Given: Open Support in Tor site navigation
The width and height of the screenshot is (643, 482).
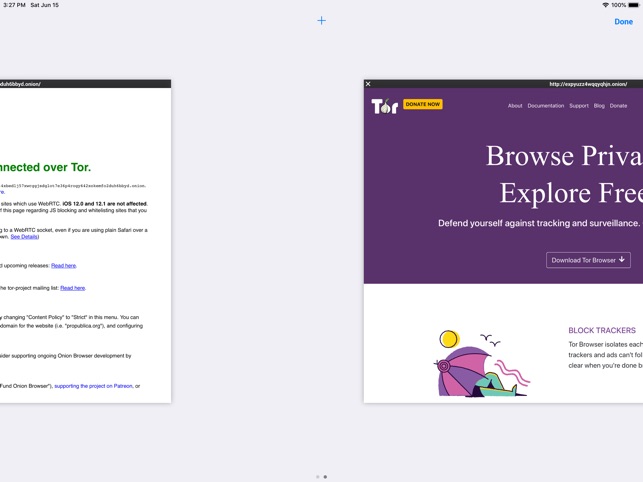Looking at the screenshot, I should (579, 106).
